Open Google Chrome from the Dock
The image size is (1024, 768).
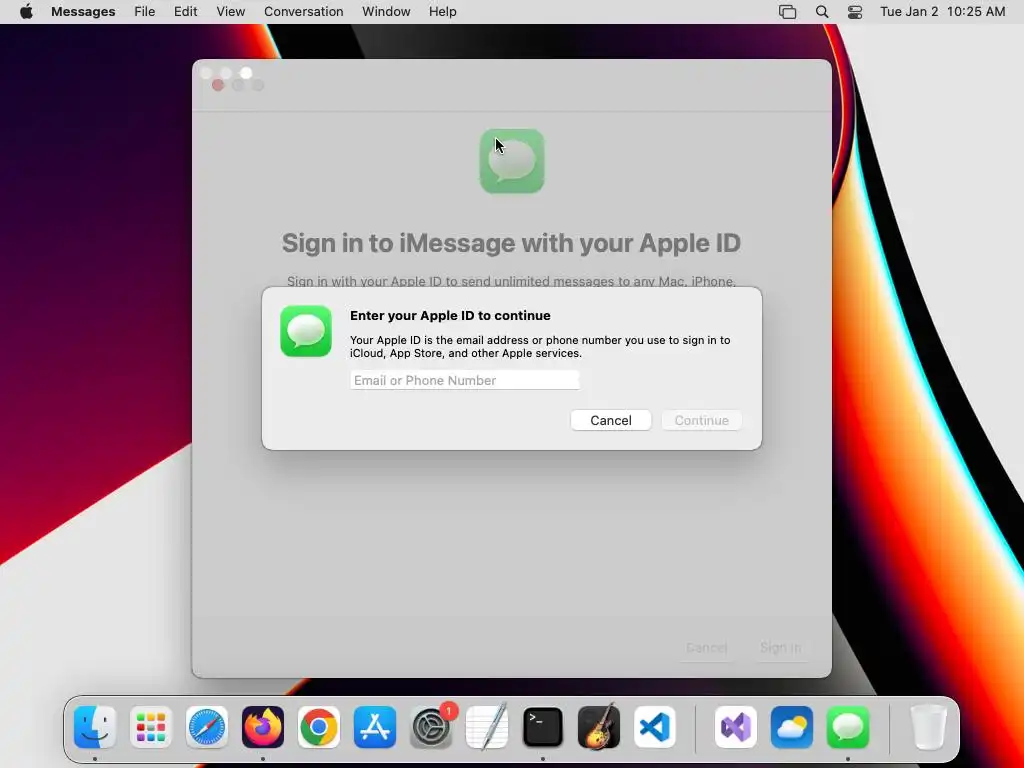(x=319, y=727)
